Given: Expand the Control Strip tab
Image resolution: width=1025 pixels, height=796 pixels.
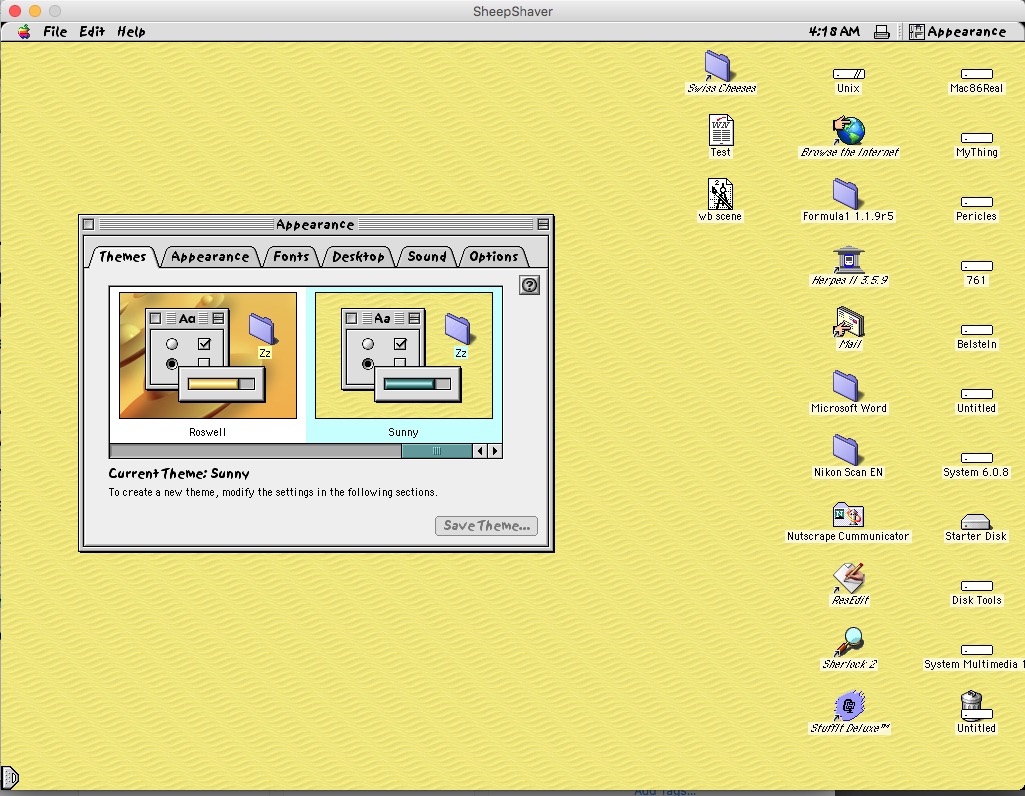Looking at the screenshot, I should (x=10, y=778).
